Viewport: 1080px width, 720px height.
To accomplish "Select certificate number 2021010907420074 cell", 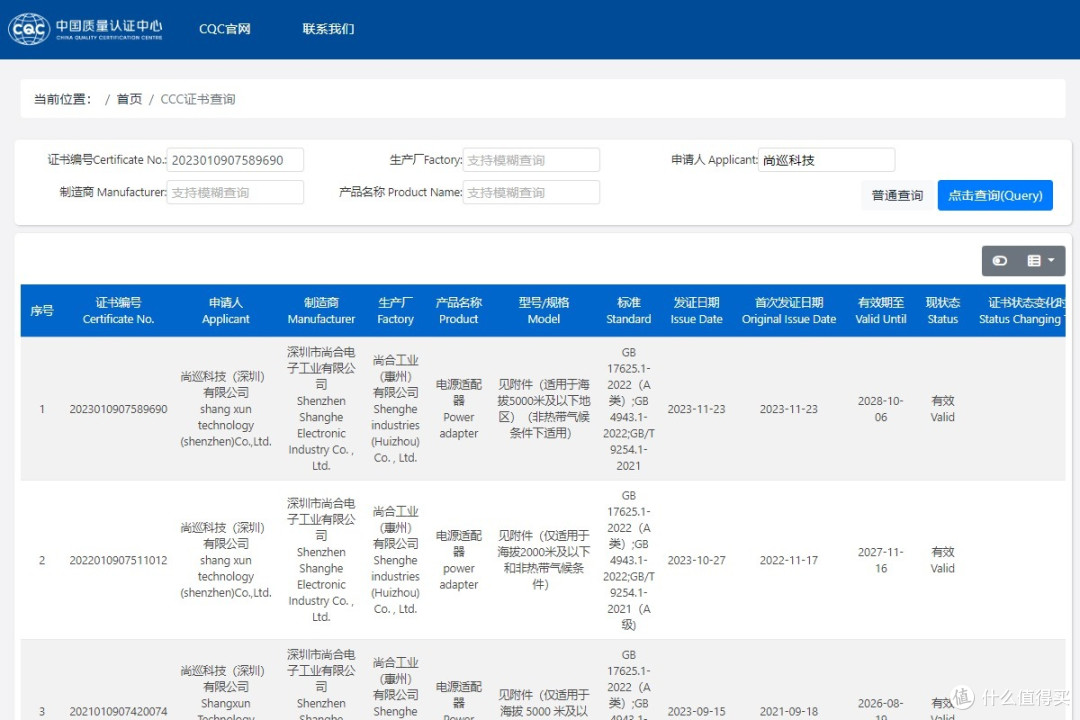I will [x=118, y=711].
